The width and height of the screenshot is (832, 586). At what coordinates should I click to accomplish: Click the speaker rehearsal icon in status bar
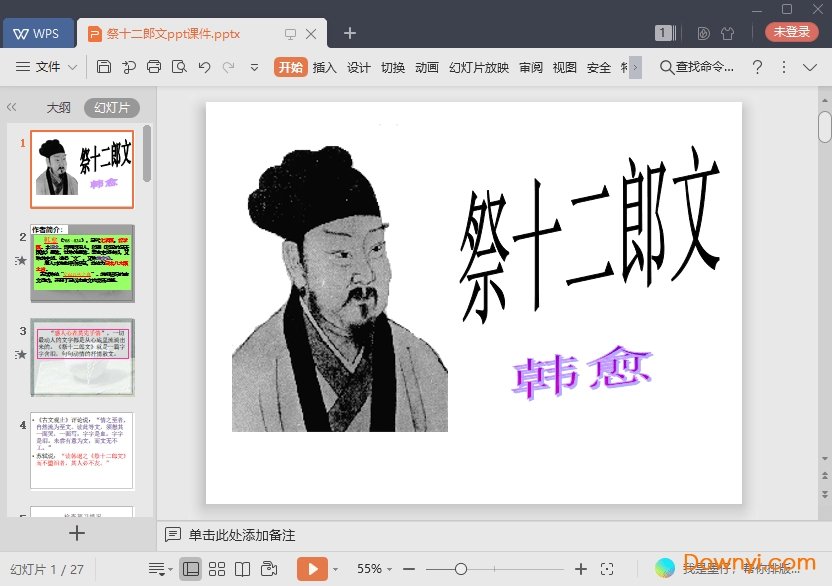[269, 569]
